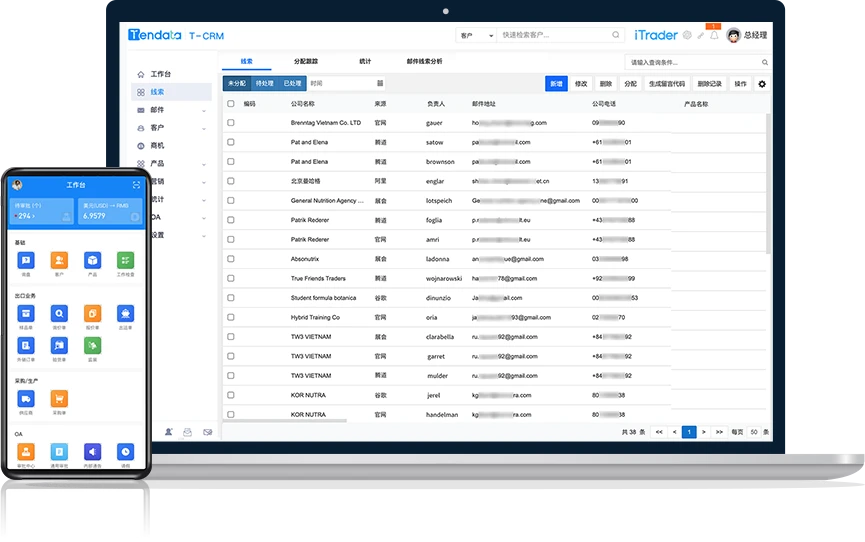
Task: Open the 工作检查 green icon on the phone
Action: [125, 260]
